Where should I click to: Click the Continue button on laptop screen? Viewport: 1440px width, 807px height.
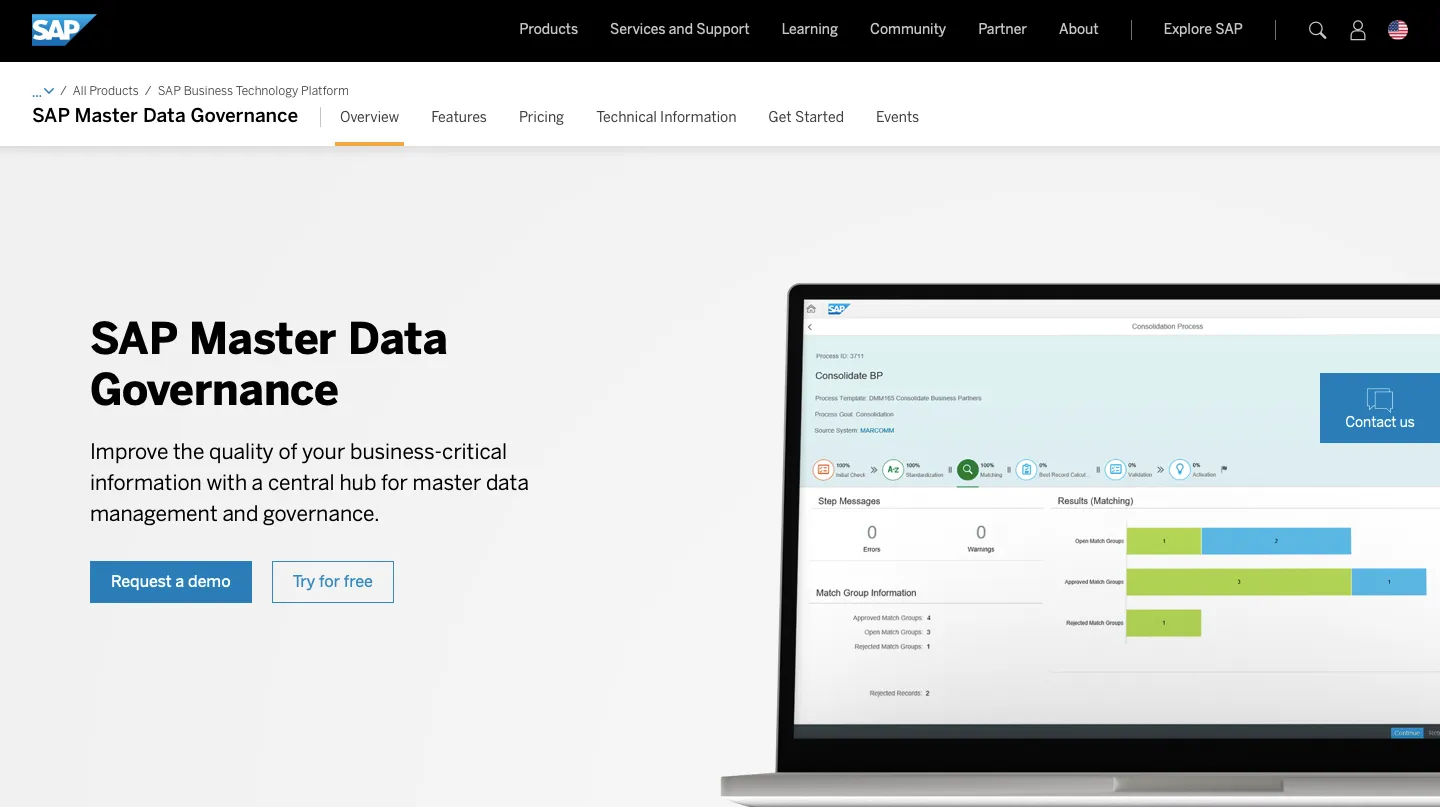(1407, 733)
